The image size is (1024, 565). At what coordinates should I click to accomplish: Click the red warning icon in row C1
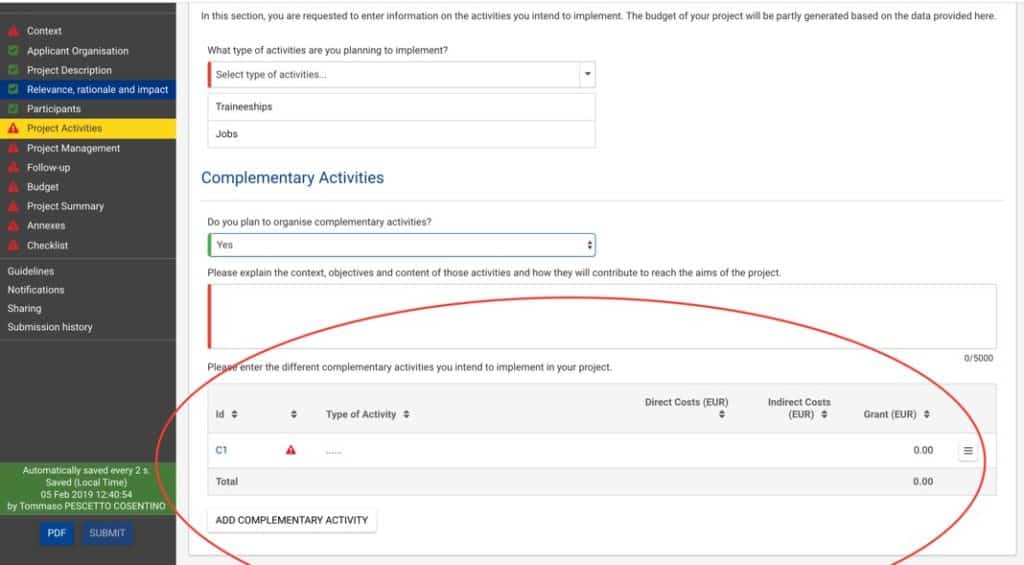pyautogui.click(x=291, y=450)
